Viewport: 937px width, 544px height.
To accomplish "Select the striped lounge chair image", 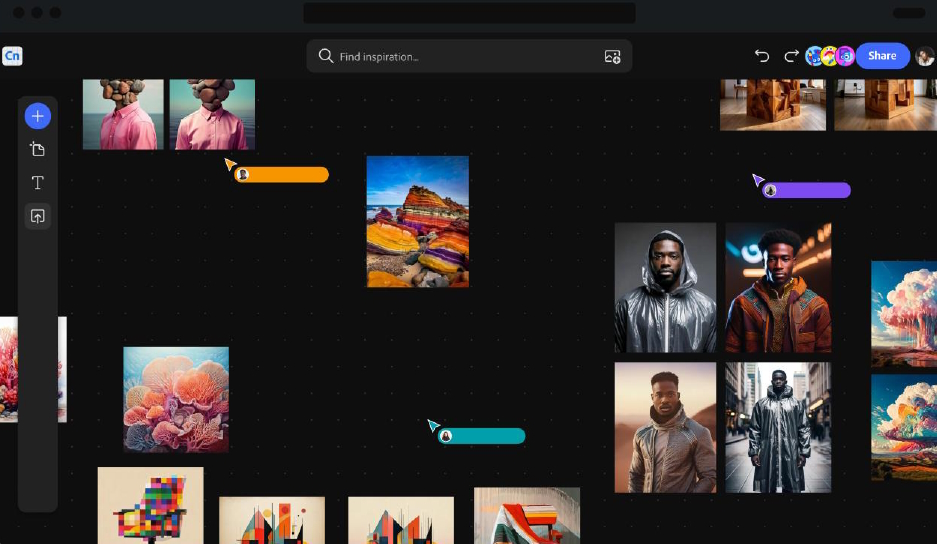I will (527, 515).
